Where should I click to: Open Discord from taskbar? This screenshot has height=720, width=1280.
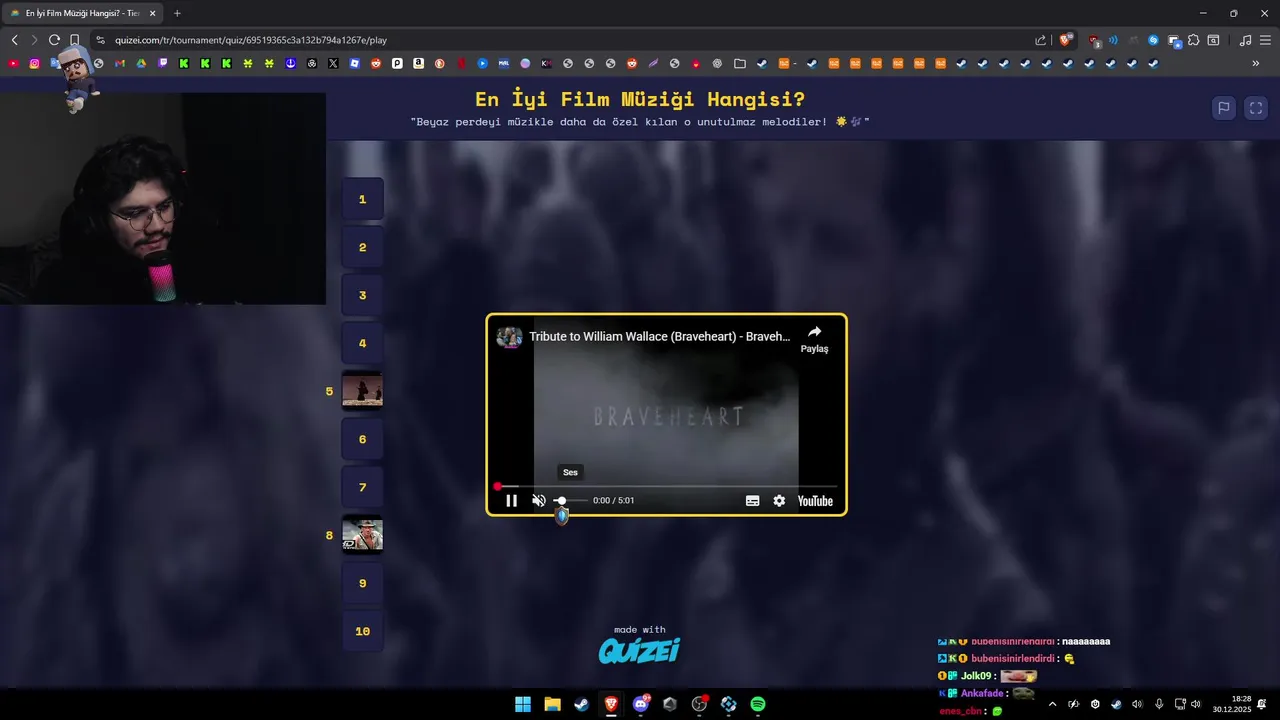click(641, 704)
